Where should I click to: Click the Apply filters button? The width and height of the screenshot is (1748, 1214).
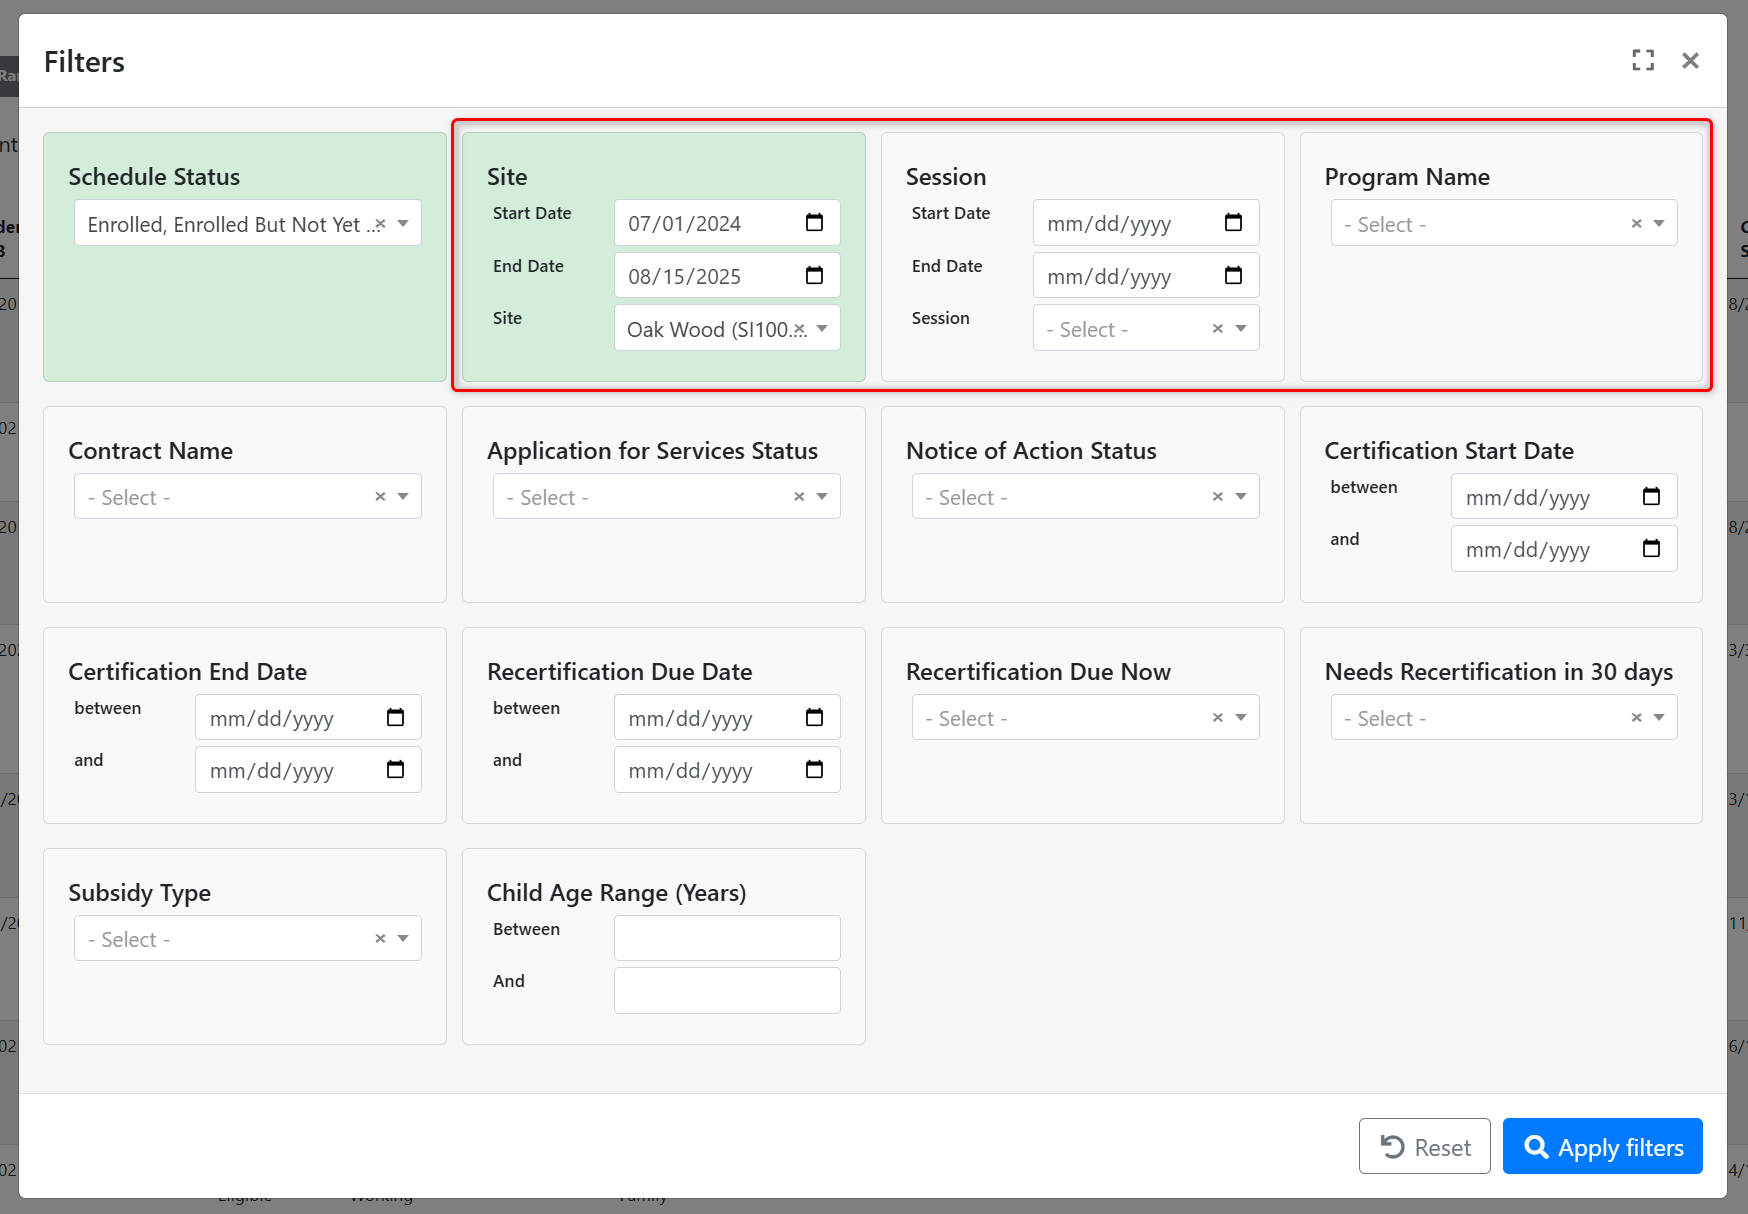click(x=1602, y=1146)
